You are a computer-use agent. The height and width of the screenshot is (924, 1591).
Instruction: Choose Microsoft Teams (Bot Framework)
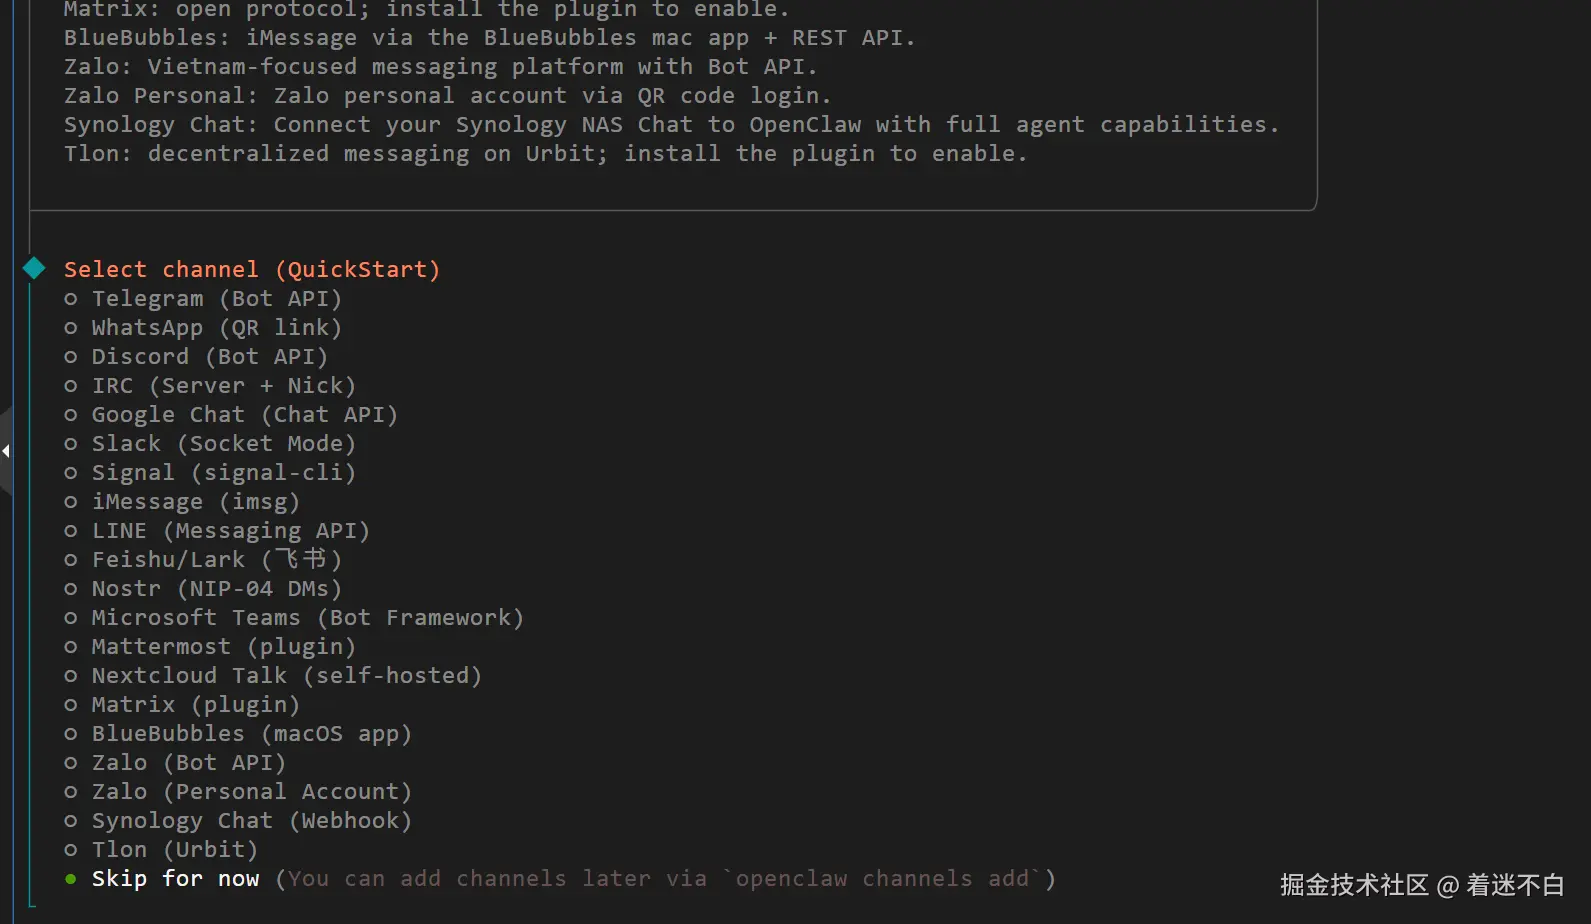[307, 618]
